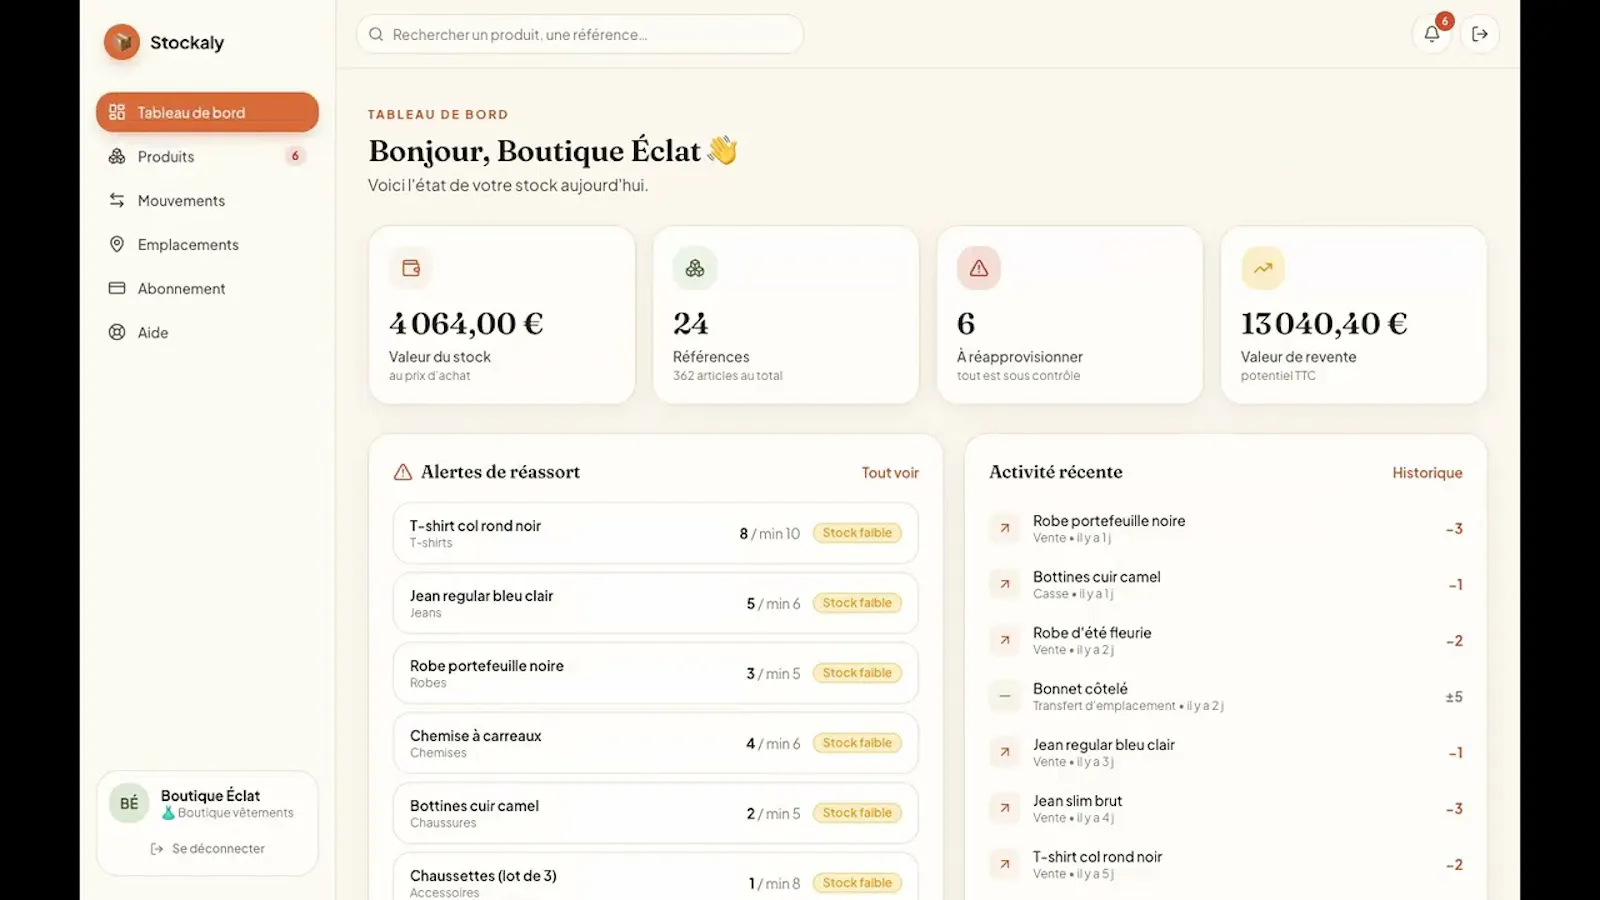Viewport: 1600px width, 900px height.
Task: Click the arrow icon for T-shirt col rond noir activity
Action: coord(1005,864)
